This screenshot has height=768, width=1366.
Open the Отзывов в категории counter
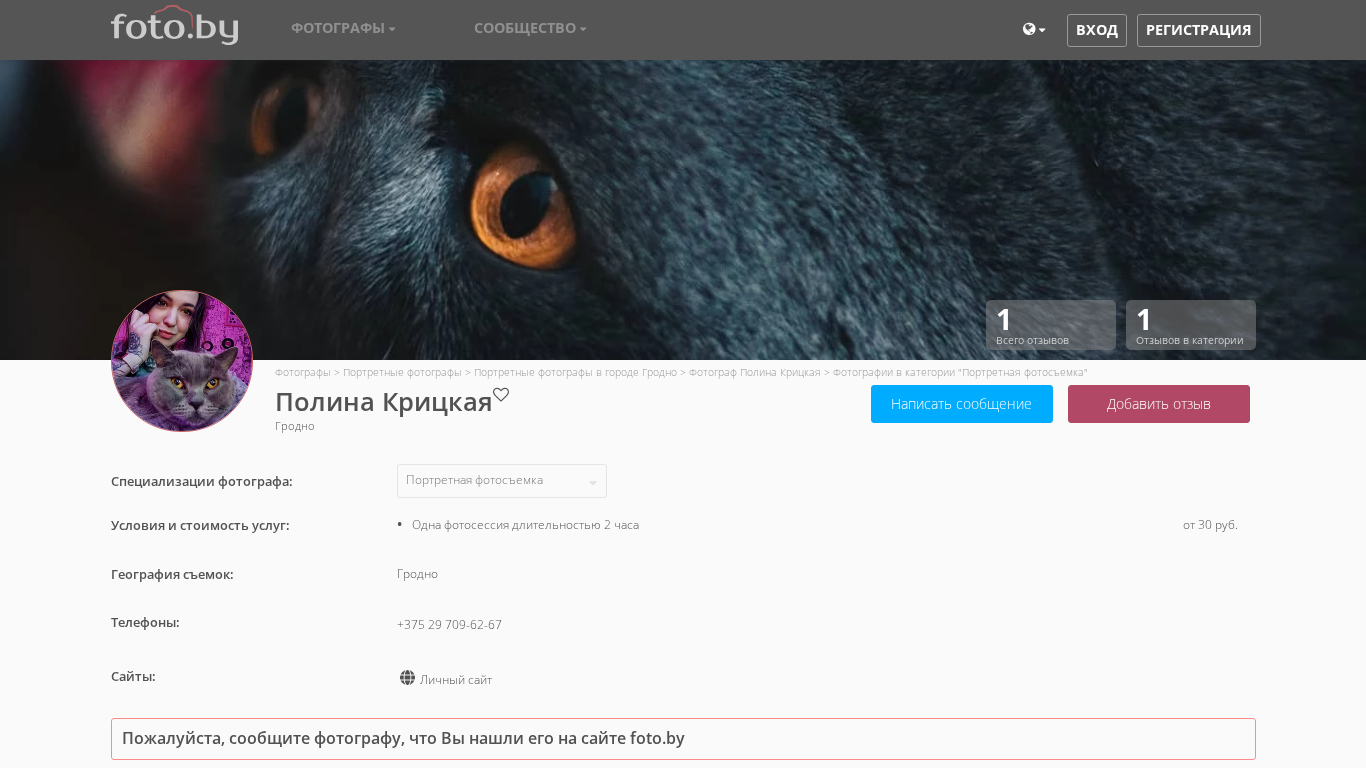pos(1191,325)
